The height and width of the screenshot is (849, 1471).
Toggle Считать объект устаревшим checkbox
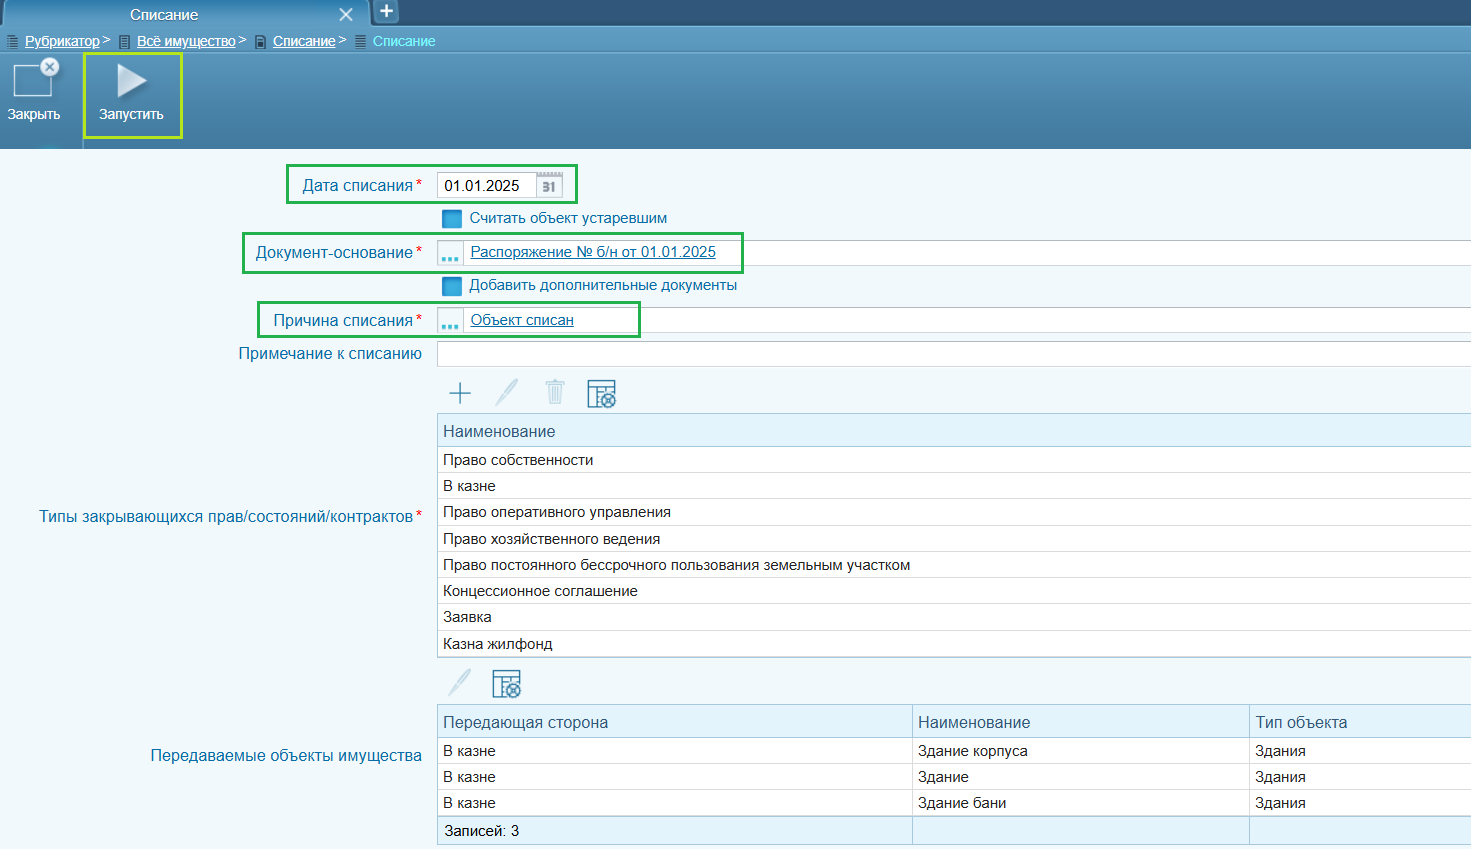(452, 219)
